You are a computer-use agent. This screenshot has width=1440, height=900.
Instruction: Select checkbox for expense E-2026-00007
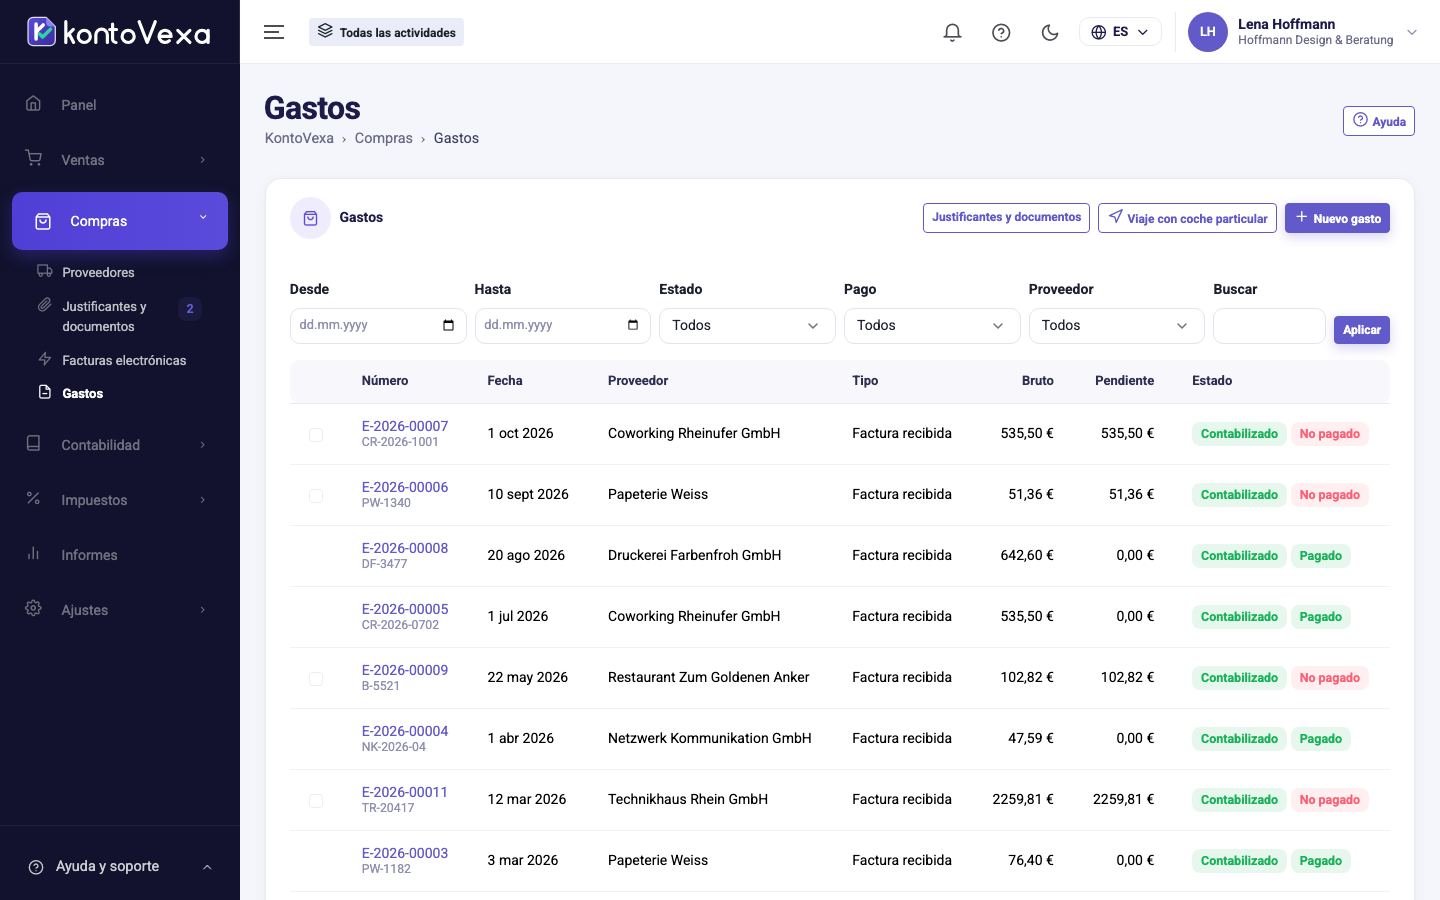(x=316, y=435)
